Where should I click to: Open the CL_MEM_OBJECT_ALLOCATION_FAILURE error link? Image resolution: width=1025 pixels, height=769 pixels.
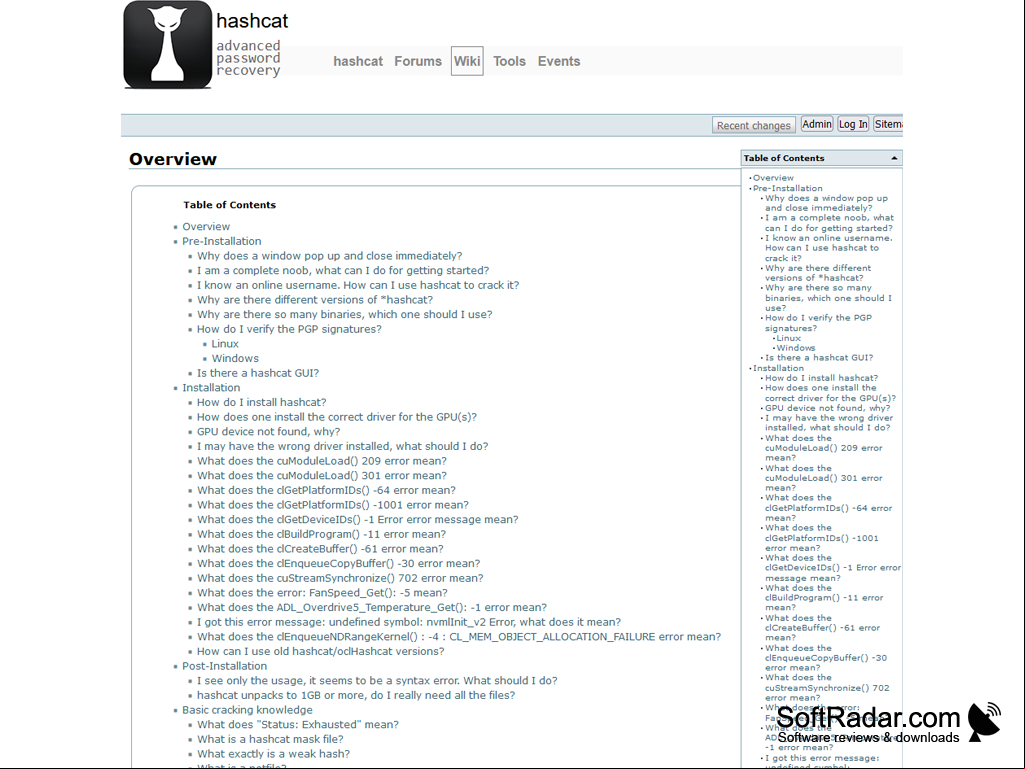point(459,637)
